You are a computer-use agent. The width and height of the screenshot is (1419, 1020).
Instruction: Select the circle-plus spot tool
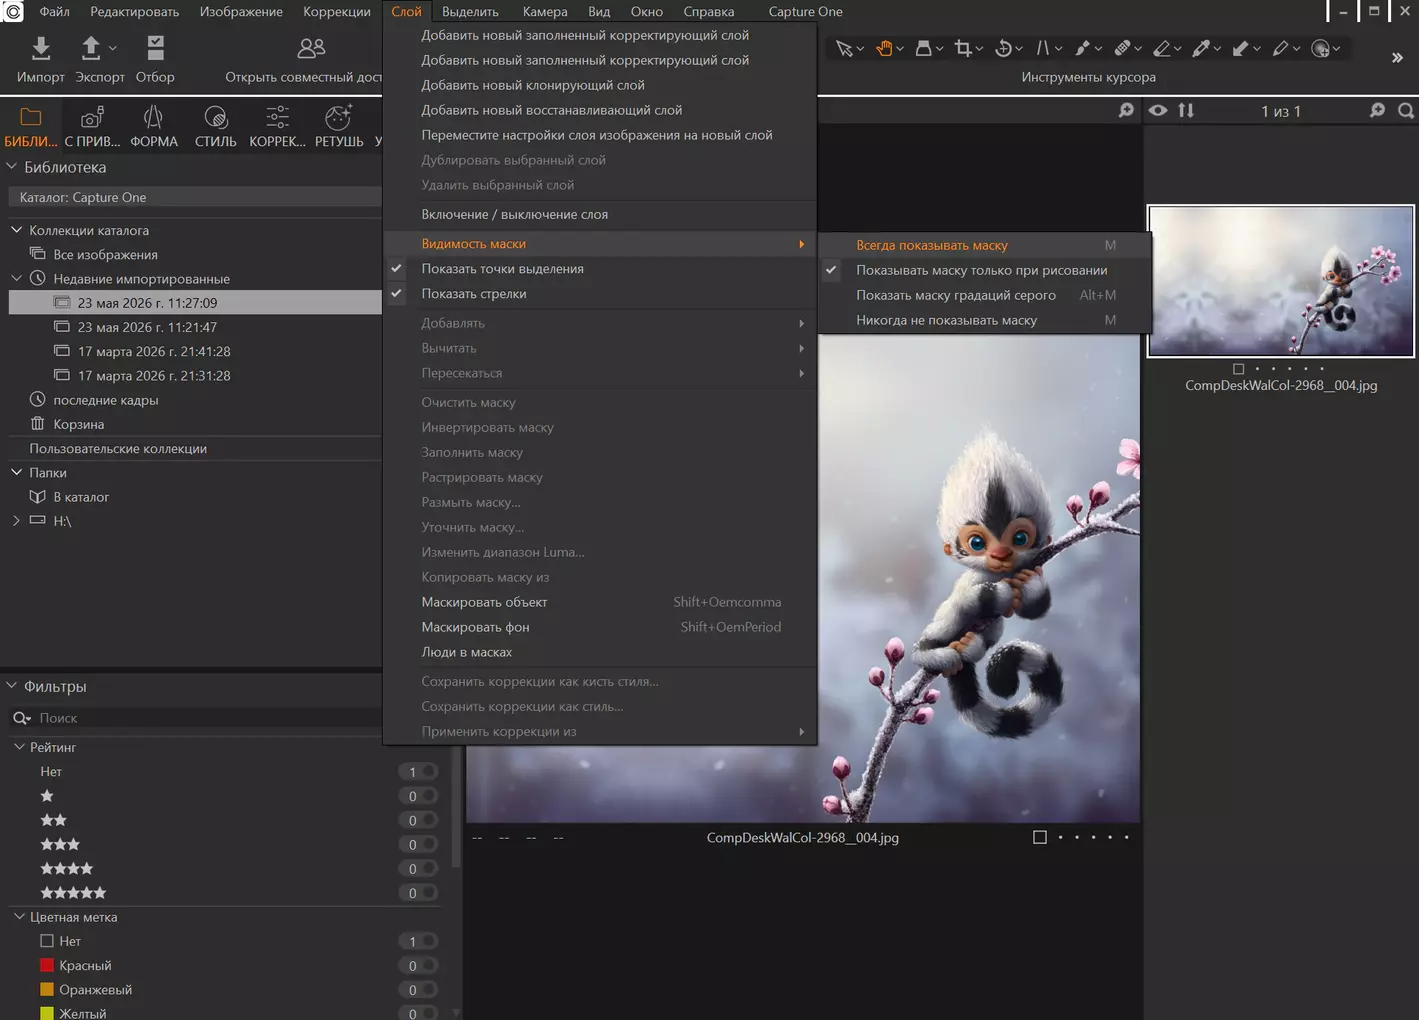[1320, 48]
